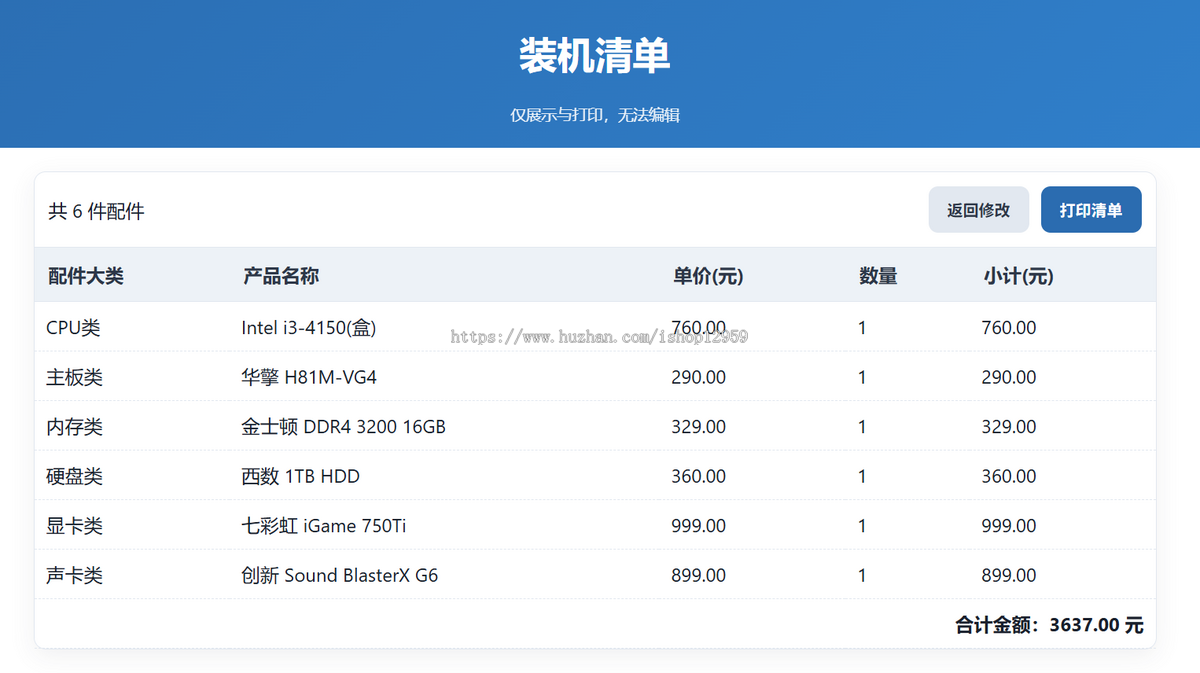Click the 打印清单 button
This screenshot has height=673, width=1200.
1091,210
